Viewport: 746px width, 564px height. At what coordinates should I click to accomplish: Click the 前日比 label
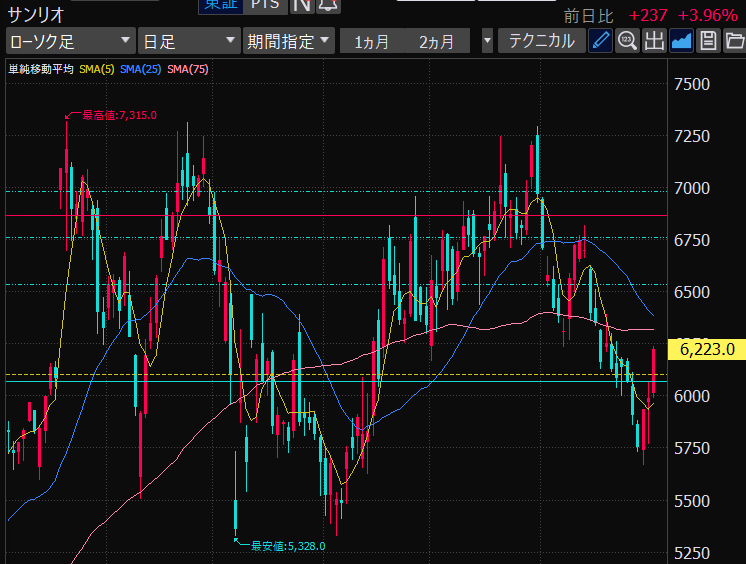click(x=589, y=17)
